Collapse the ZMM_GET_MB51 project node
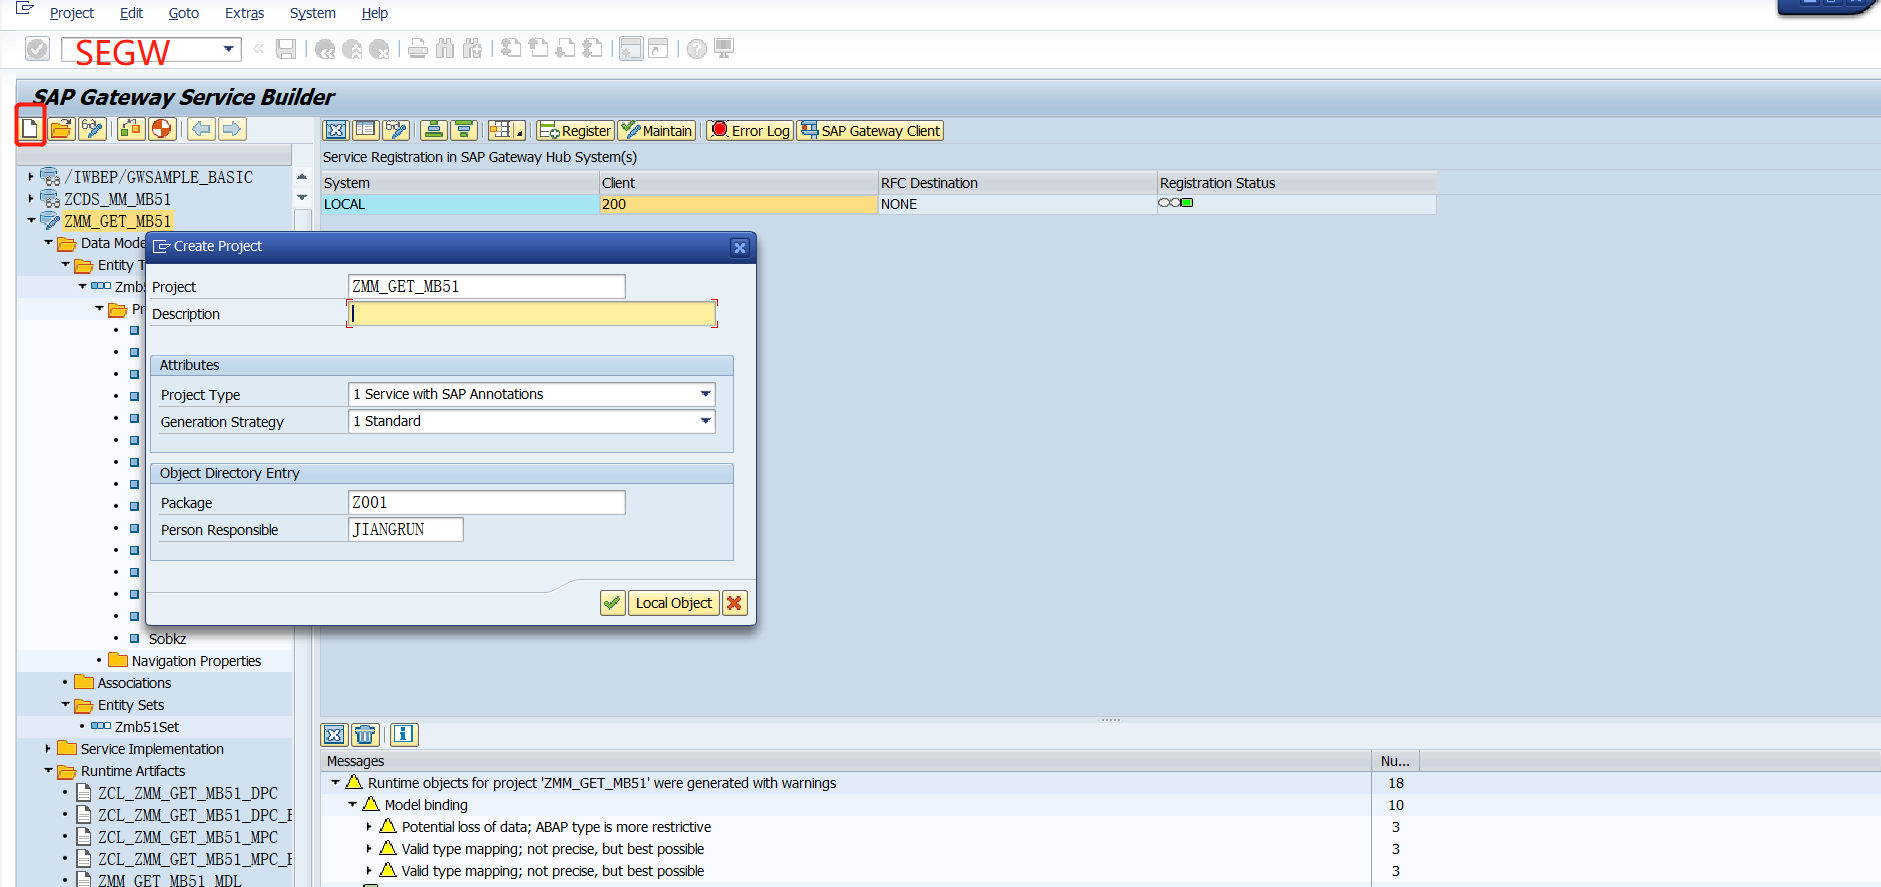Image resolution: width=1881 pixels, height=887 pixels. pos(31,221)
